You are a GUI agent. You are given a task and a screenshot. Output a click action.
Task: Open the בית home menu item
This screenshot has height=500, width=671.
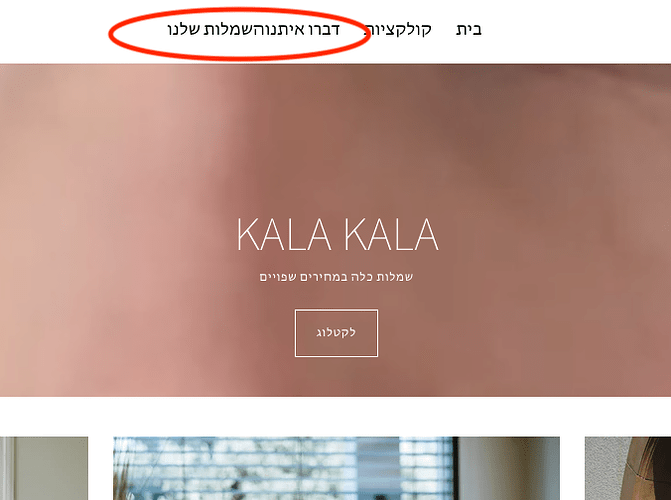pos(469,30)
